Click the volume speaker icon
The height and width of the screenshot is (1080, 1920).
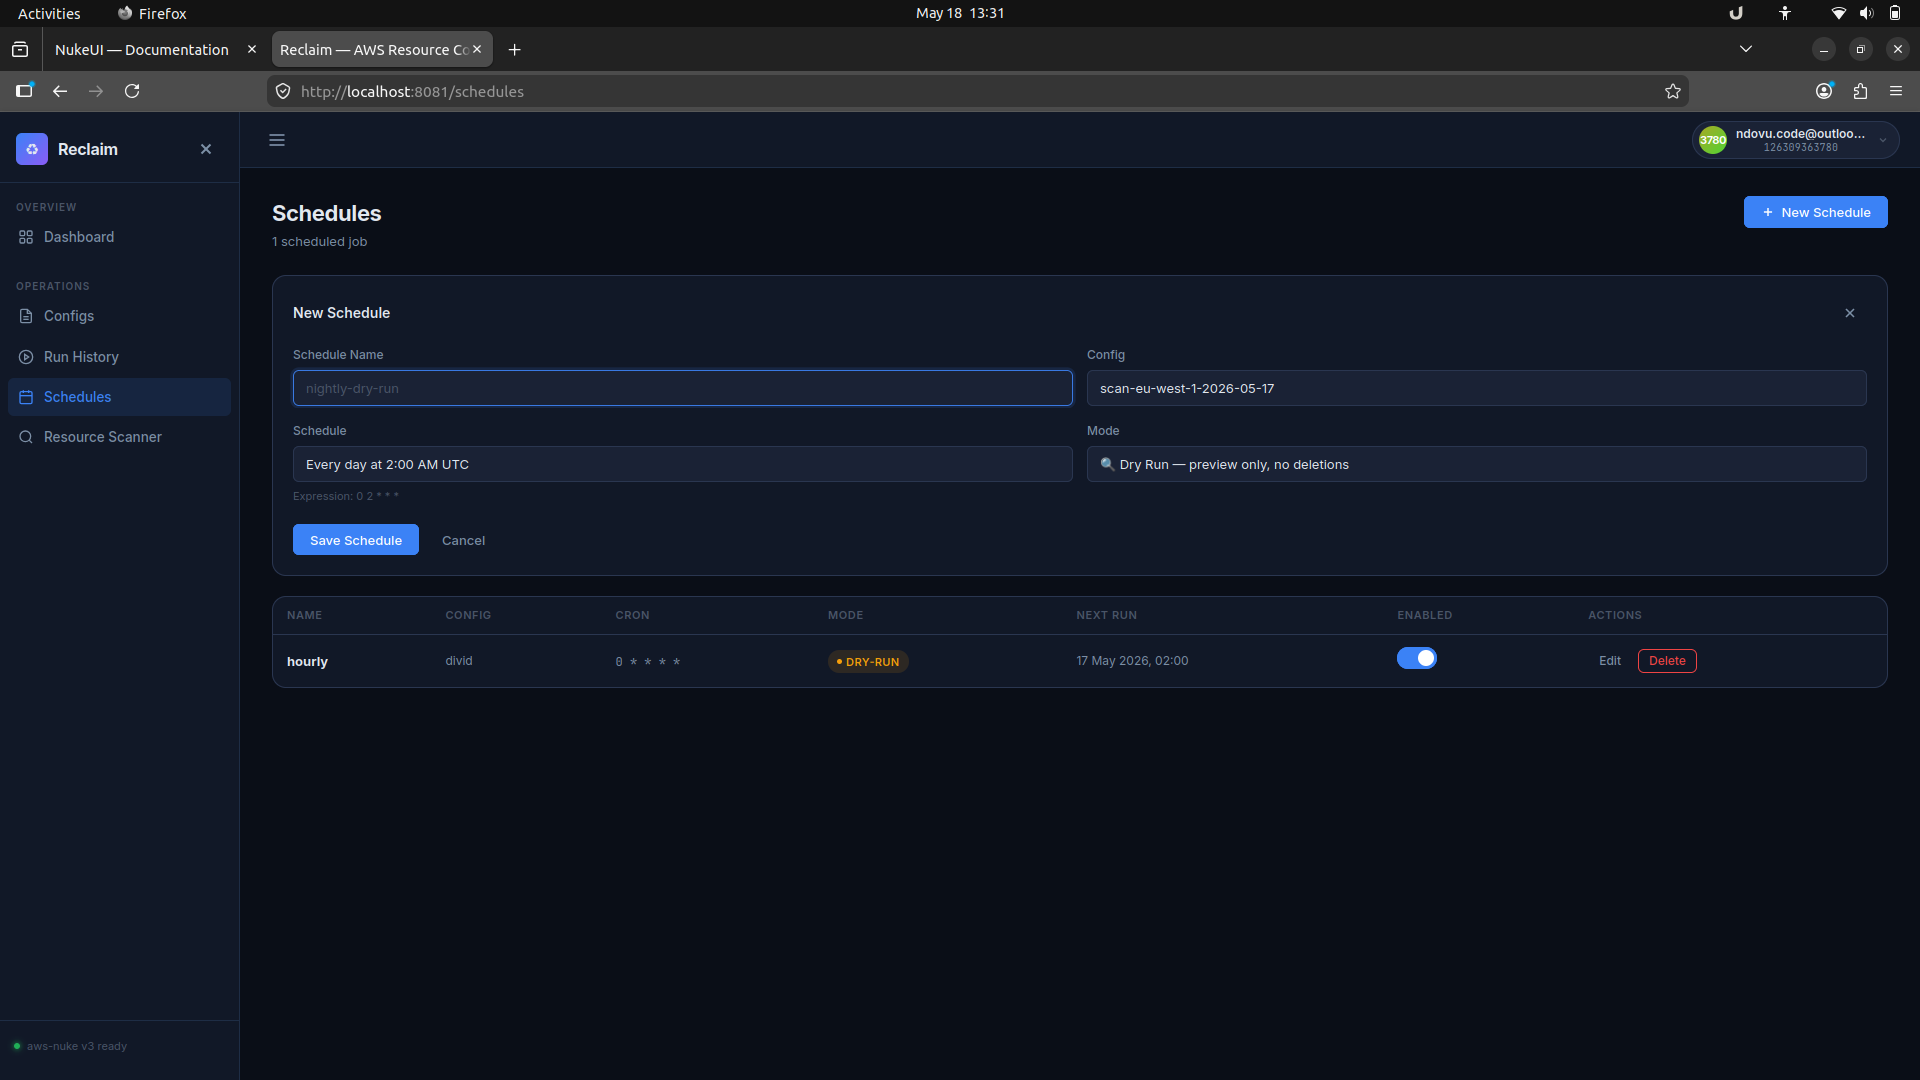click(1866, 13)
